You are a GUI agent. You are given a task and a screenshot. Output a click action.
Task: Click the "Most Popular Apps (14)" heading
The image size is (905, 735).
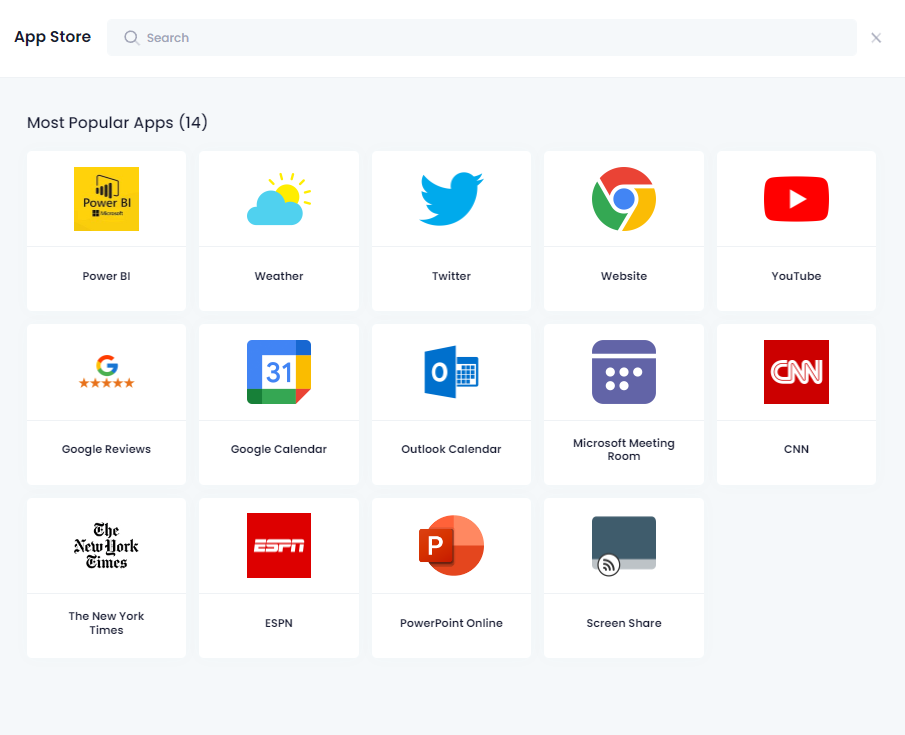tap(117, 122)
